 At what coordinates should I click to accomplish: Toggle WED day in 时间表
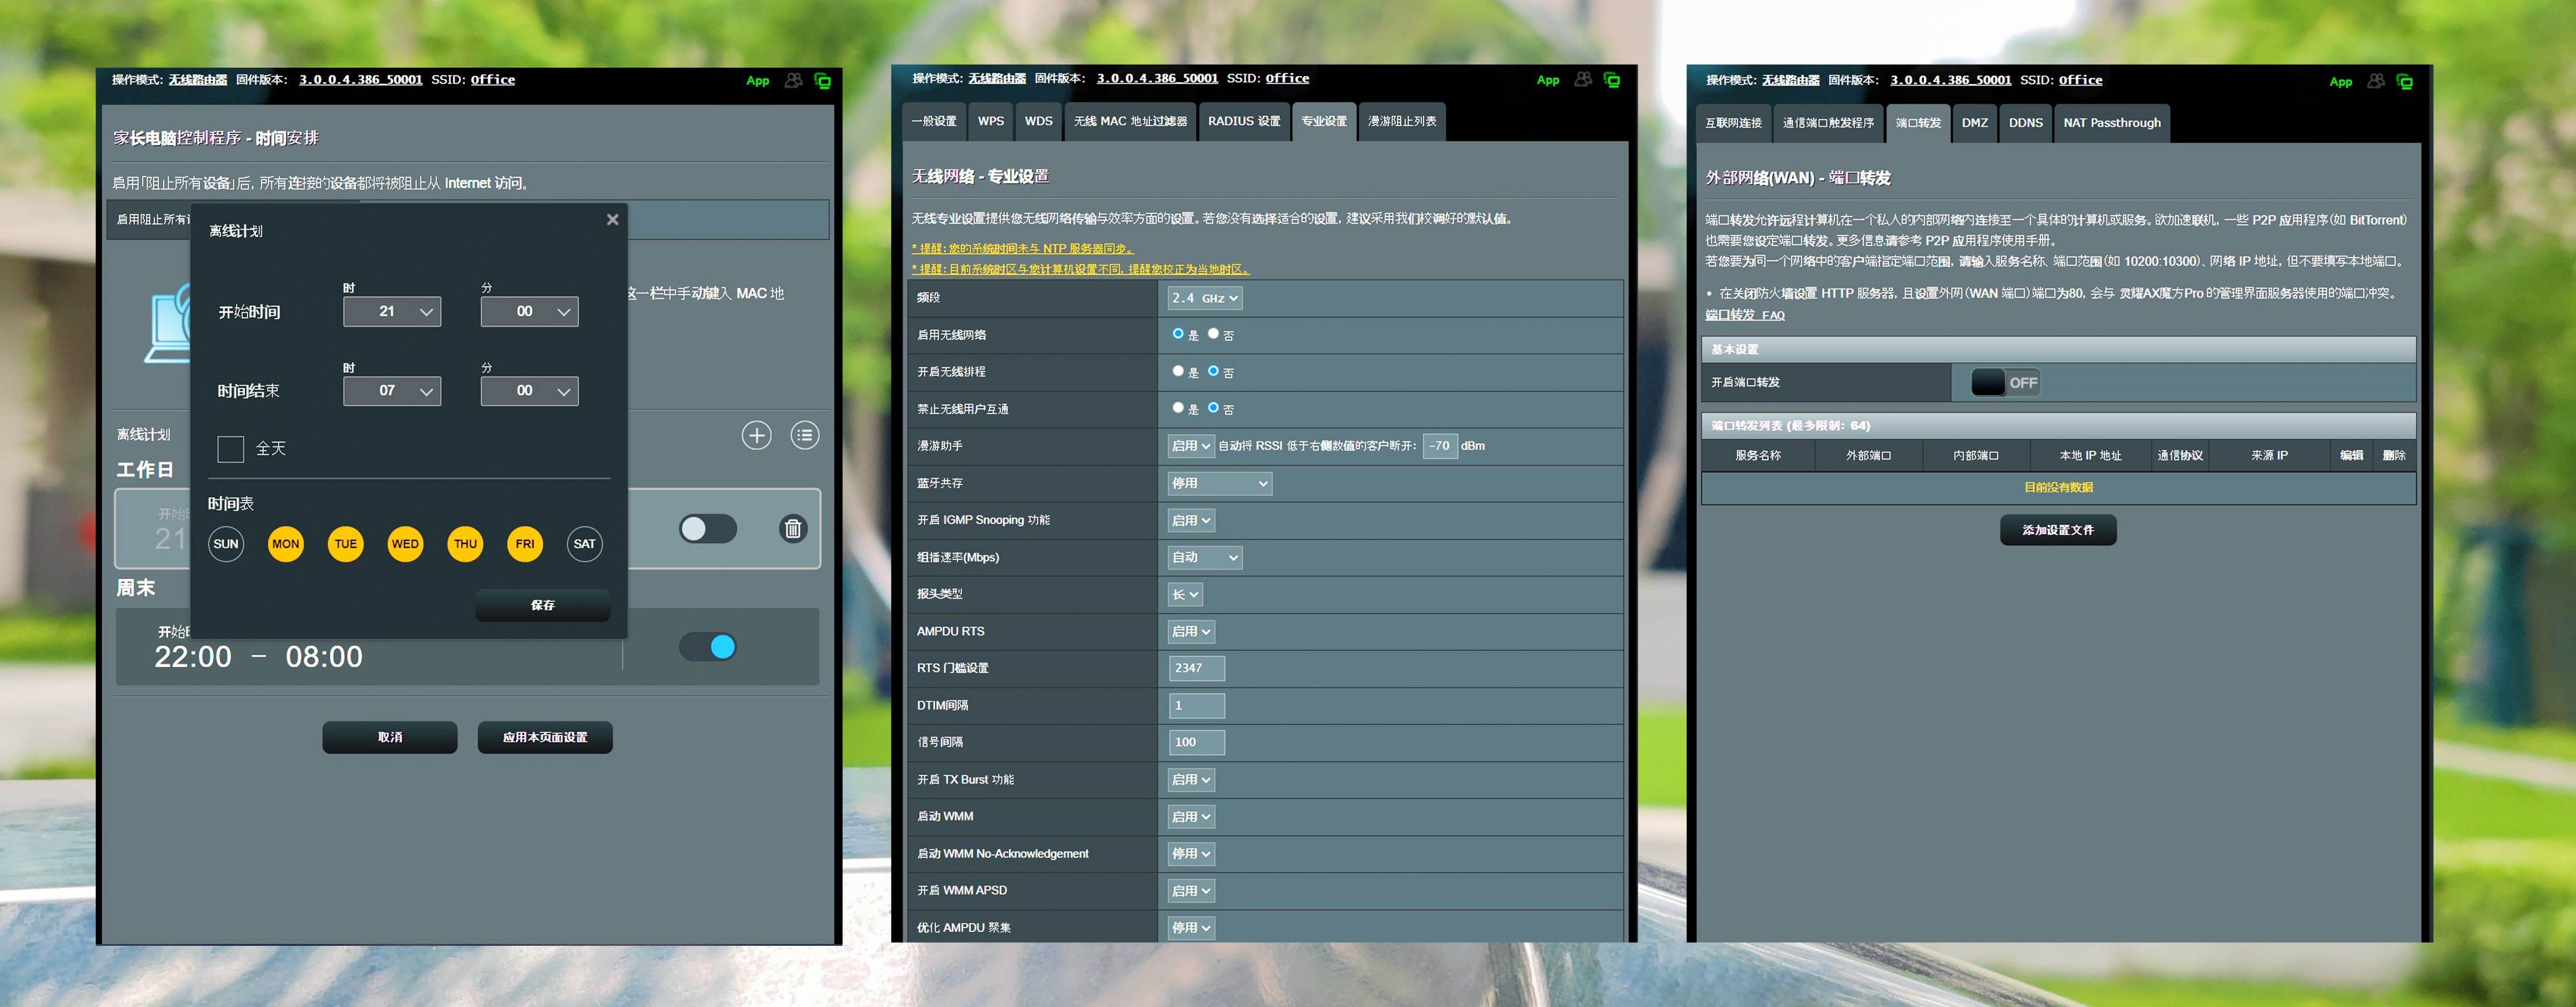(405, 544)
